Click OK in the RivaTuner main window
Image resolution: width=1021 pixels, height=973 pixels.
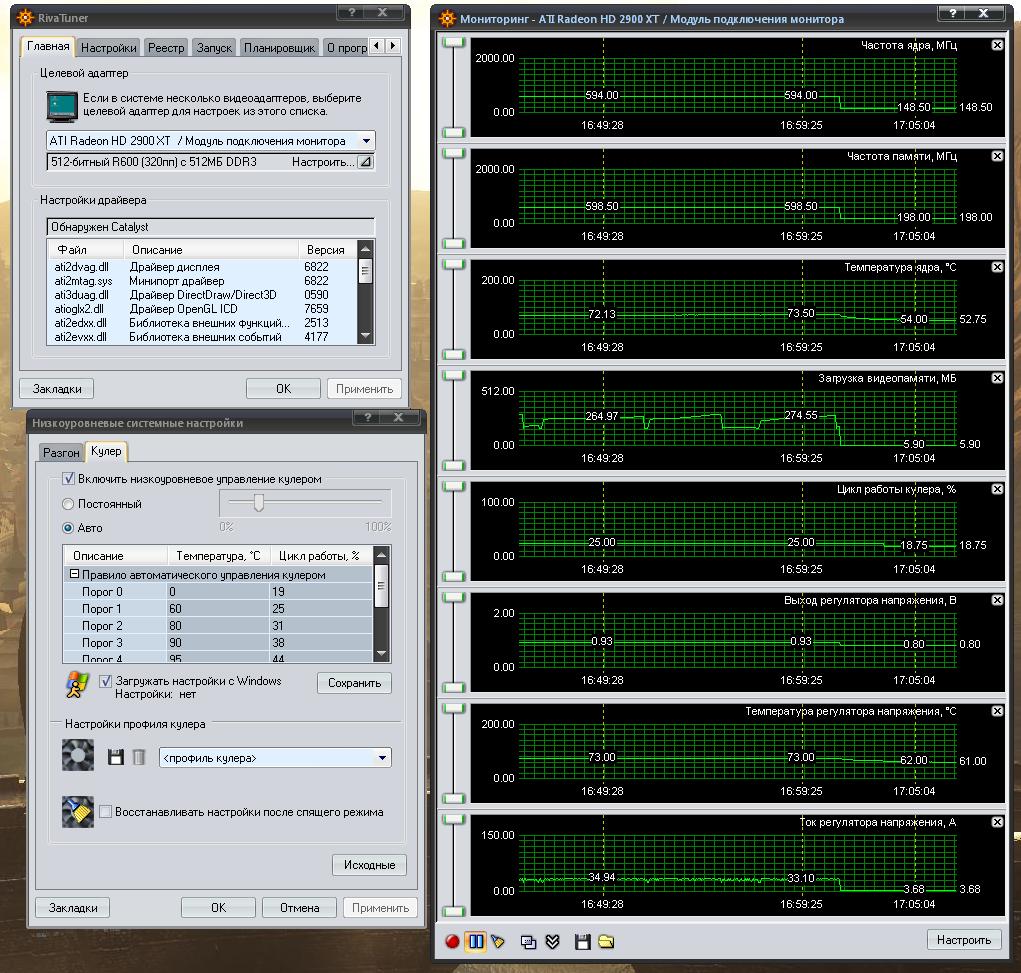click(x=283, y=389)
